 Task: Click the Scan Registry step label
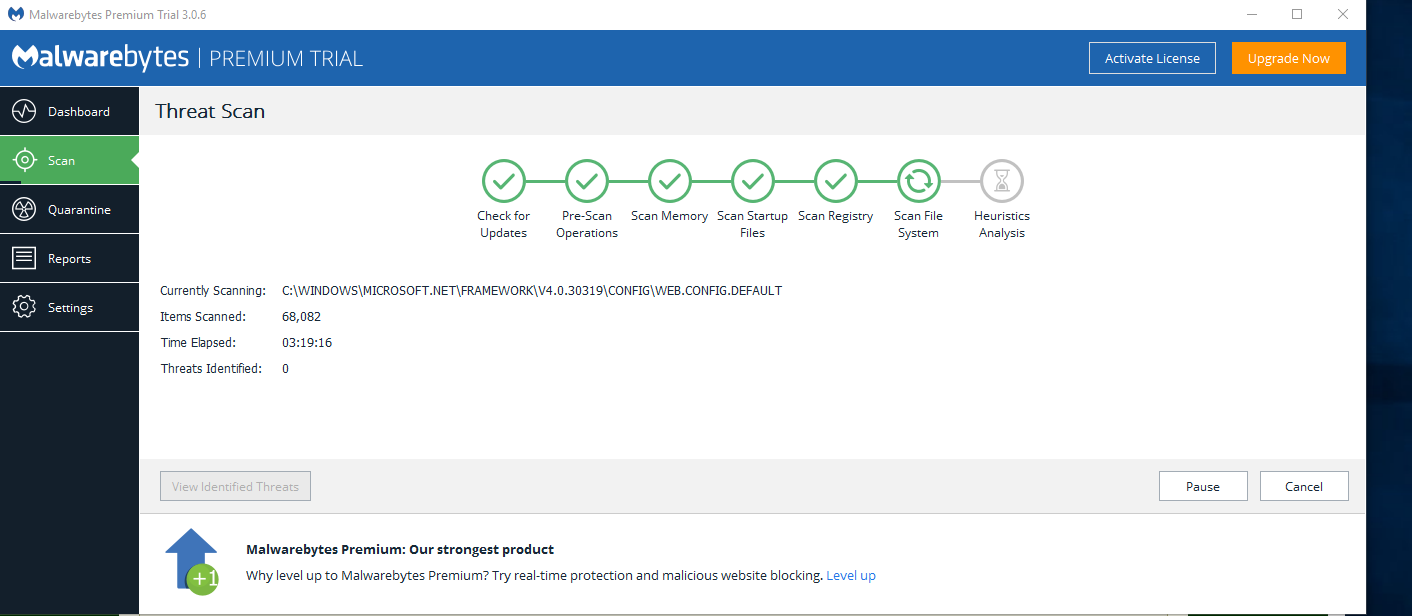[835, 216]
